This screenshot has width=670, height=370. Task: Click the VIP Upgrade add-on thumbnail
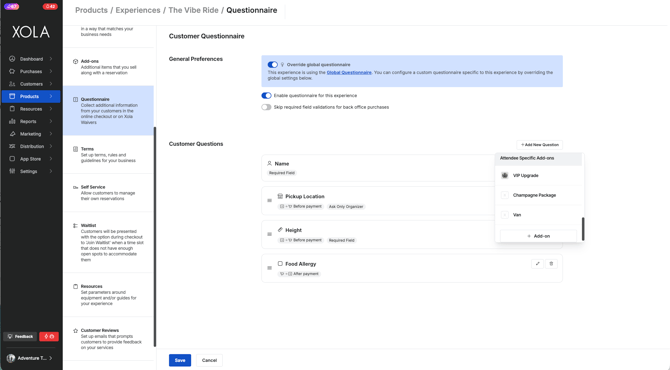[x=505, y=175]
